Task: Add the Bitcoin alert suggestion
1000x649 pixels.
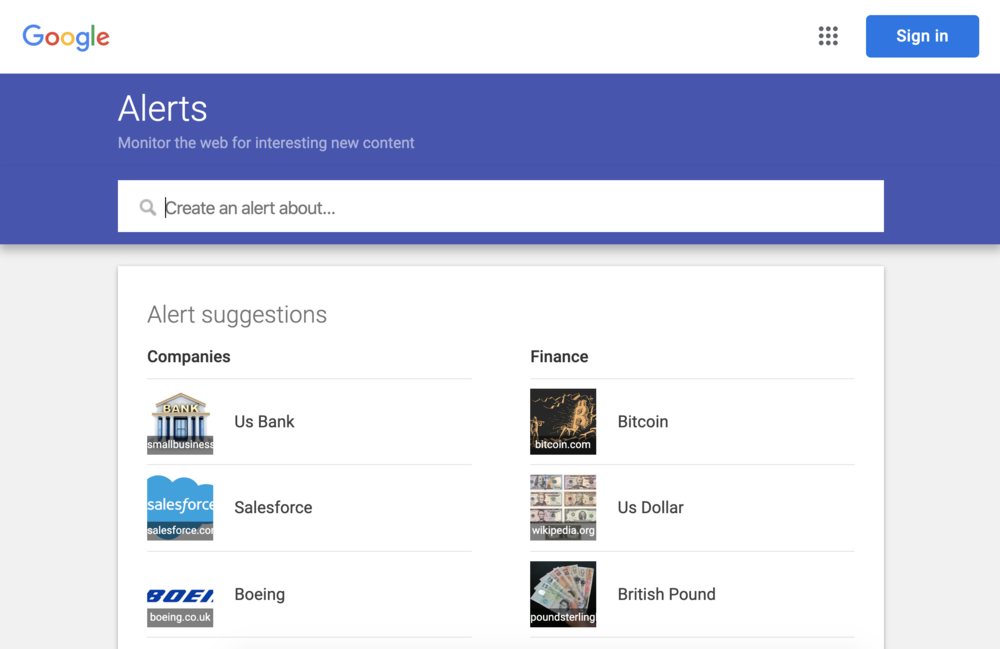Action: [642, 421]
